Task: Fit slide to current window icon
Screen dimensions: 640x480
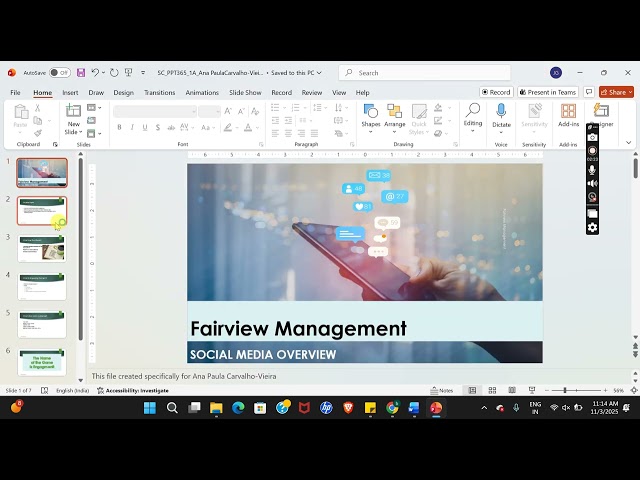Action: click(x=634, y=391)
